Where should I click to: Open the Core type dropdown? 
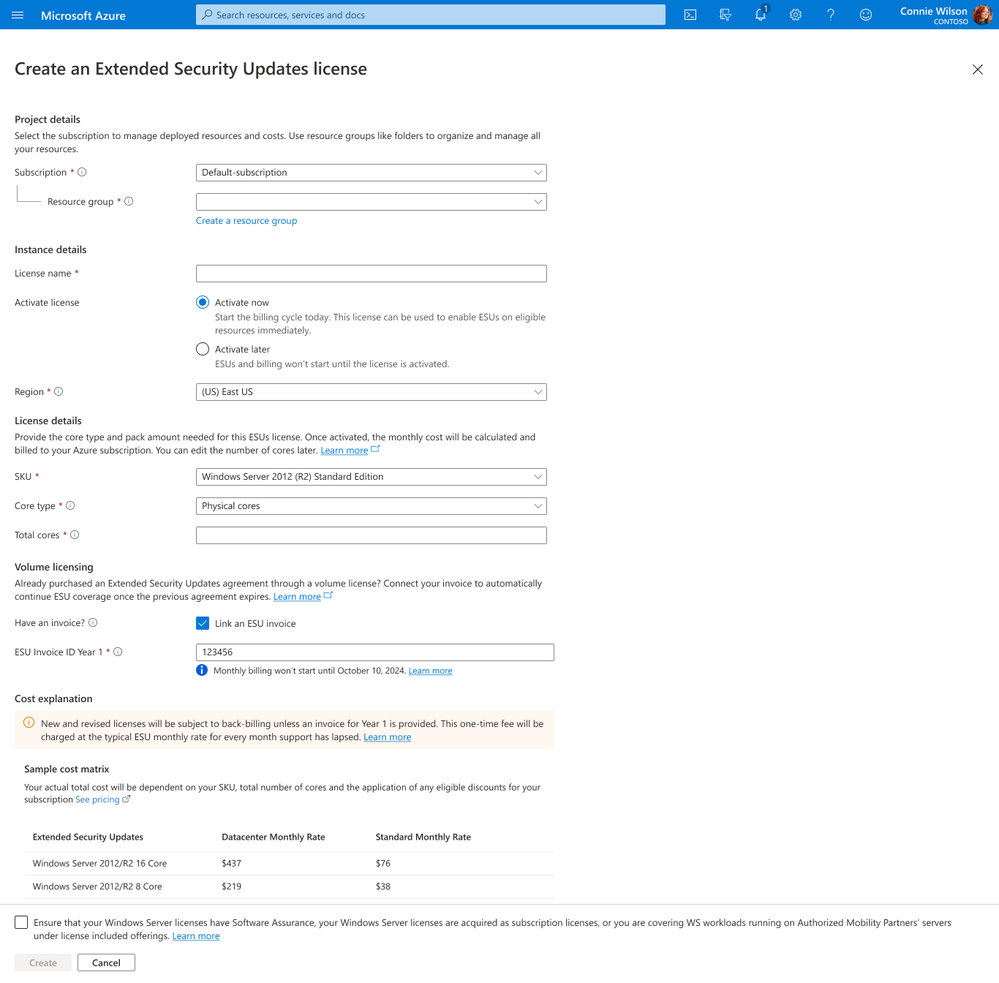pyautogui.click(x=371, y=506)
